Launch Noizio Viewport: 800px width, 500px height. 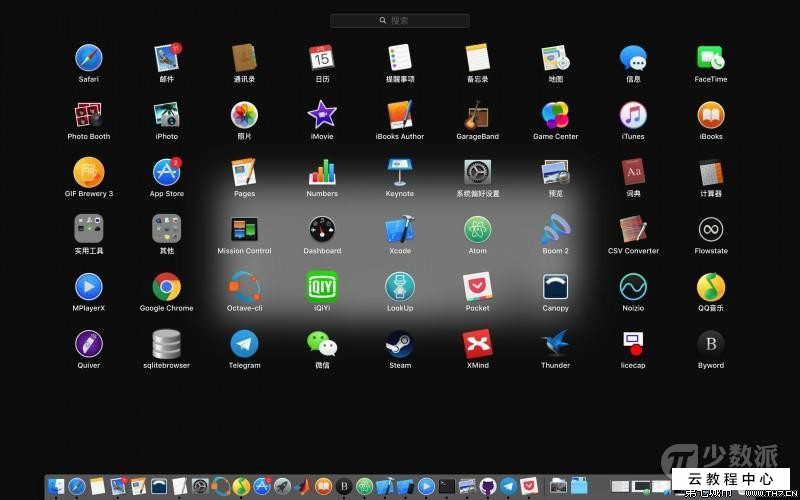(x=633, y=286)
